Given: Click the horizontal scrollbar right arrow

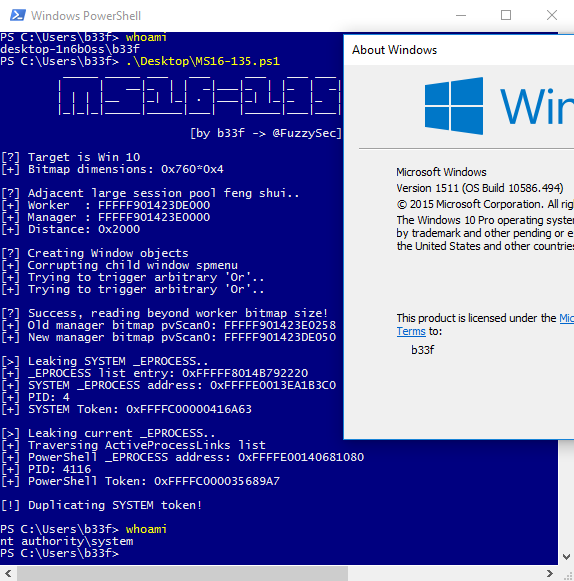Looking at the screenshot, I should (x=550, y=574).
